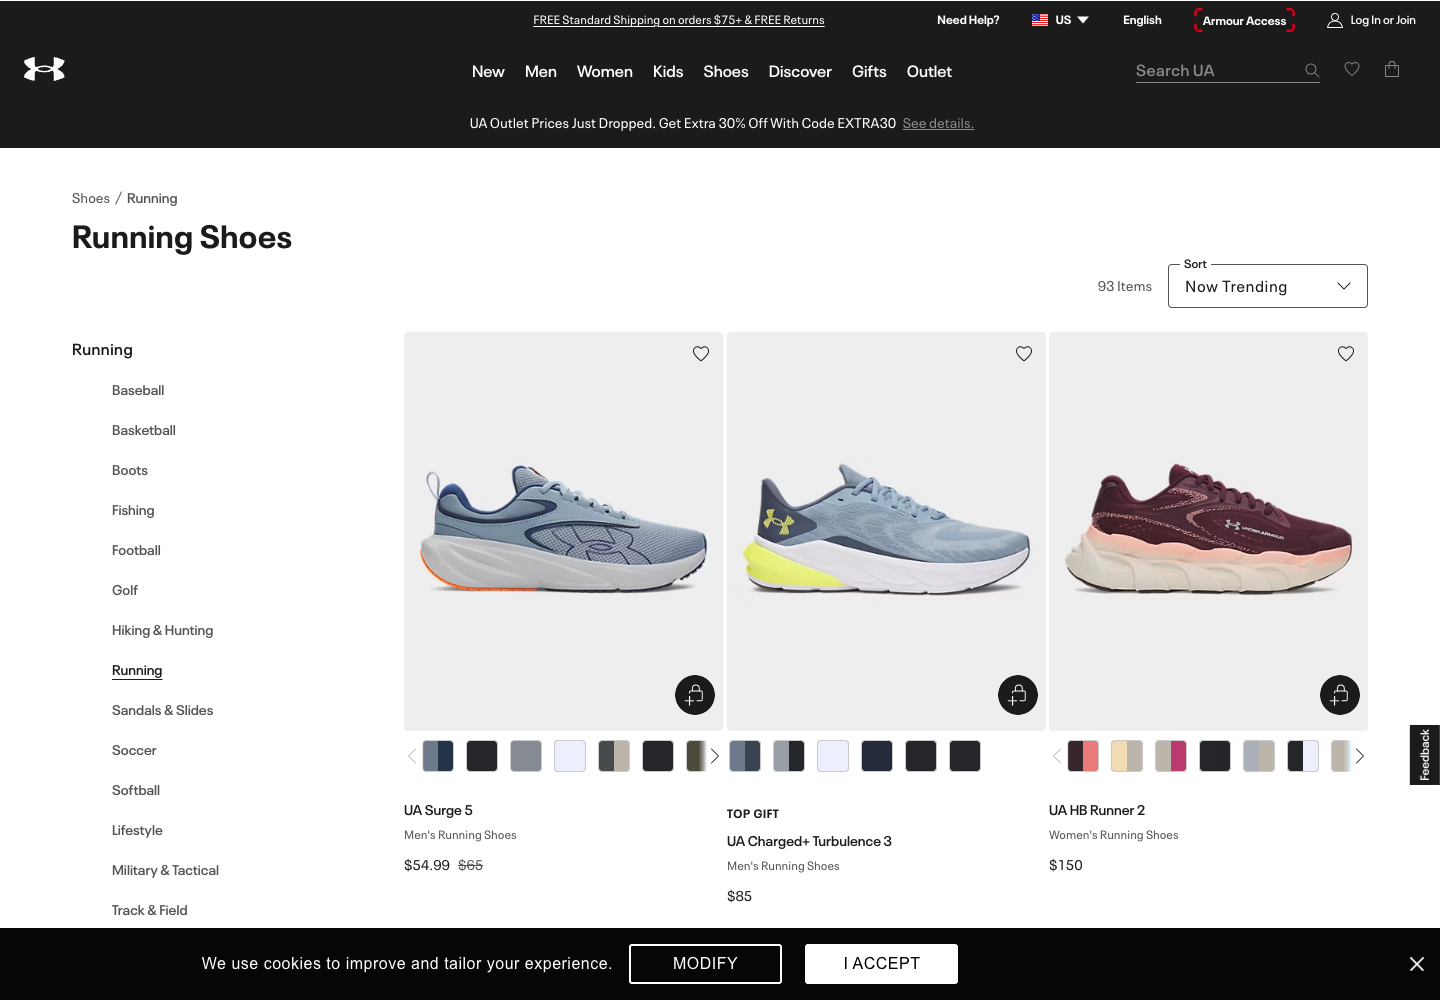Viewport: 1440px width, 1000px height.
Task: Open the Feedback side tab
Action: point(1425,755)
